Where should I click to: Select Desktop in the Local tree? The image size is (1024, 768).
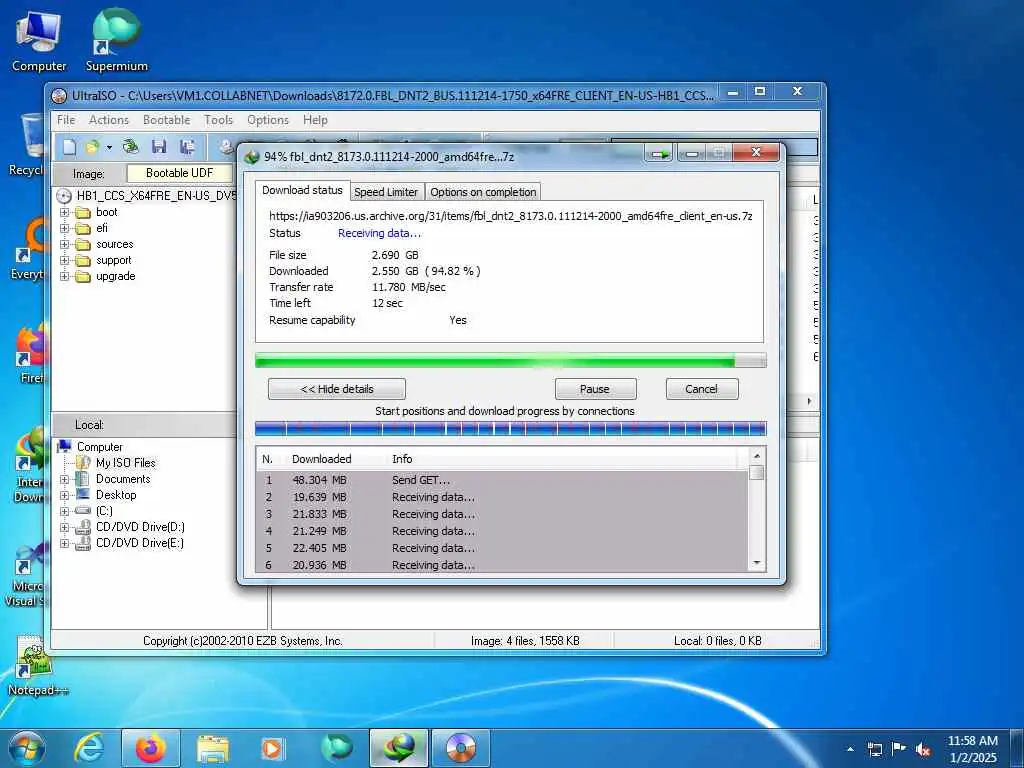[116, 495]
